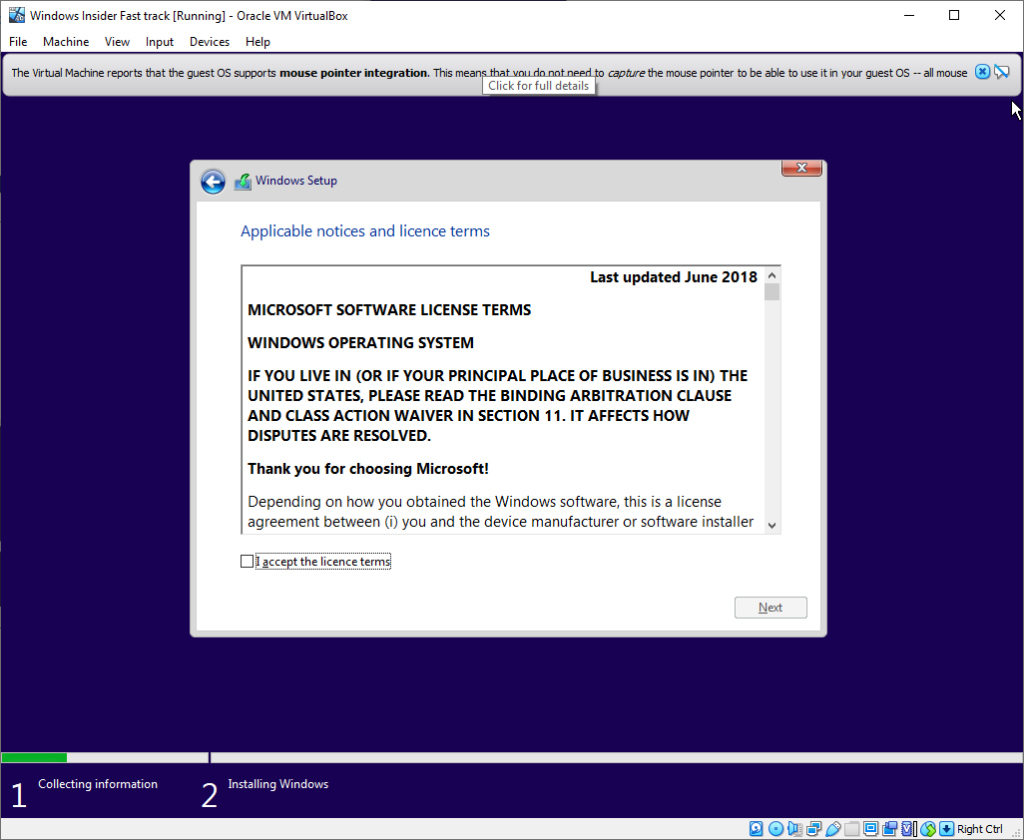This screenshot has width=1024, height=840.
Task: Click the recording status icon
Action: [x=889, y=829]
